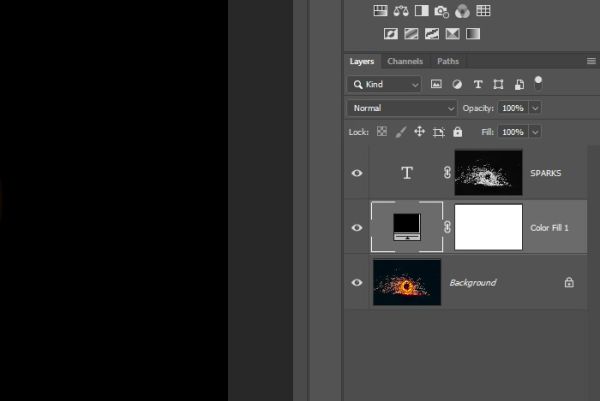Add a Color Lookup adjustment
The width and height of the screenshot is (600, 401).
(483, 11)
